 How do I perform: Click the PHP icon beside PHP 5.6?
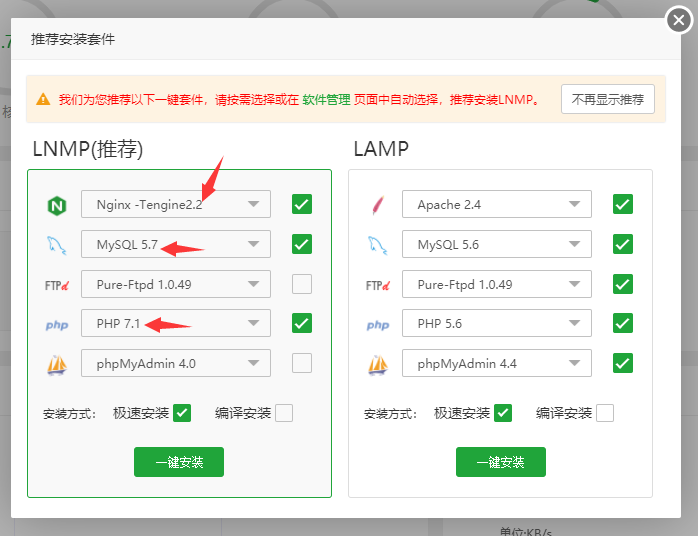378,324
